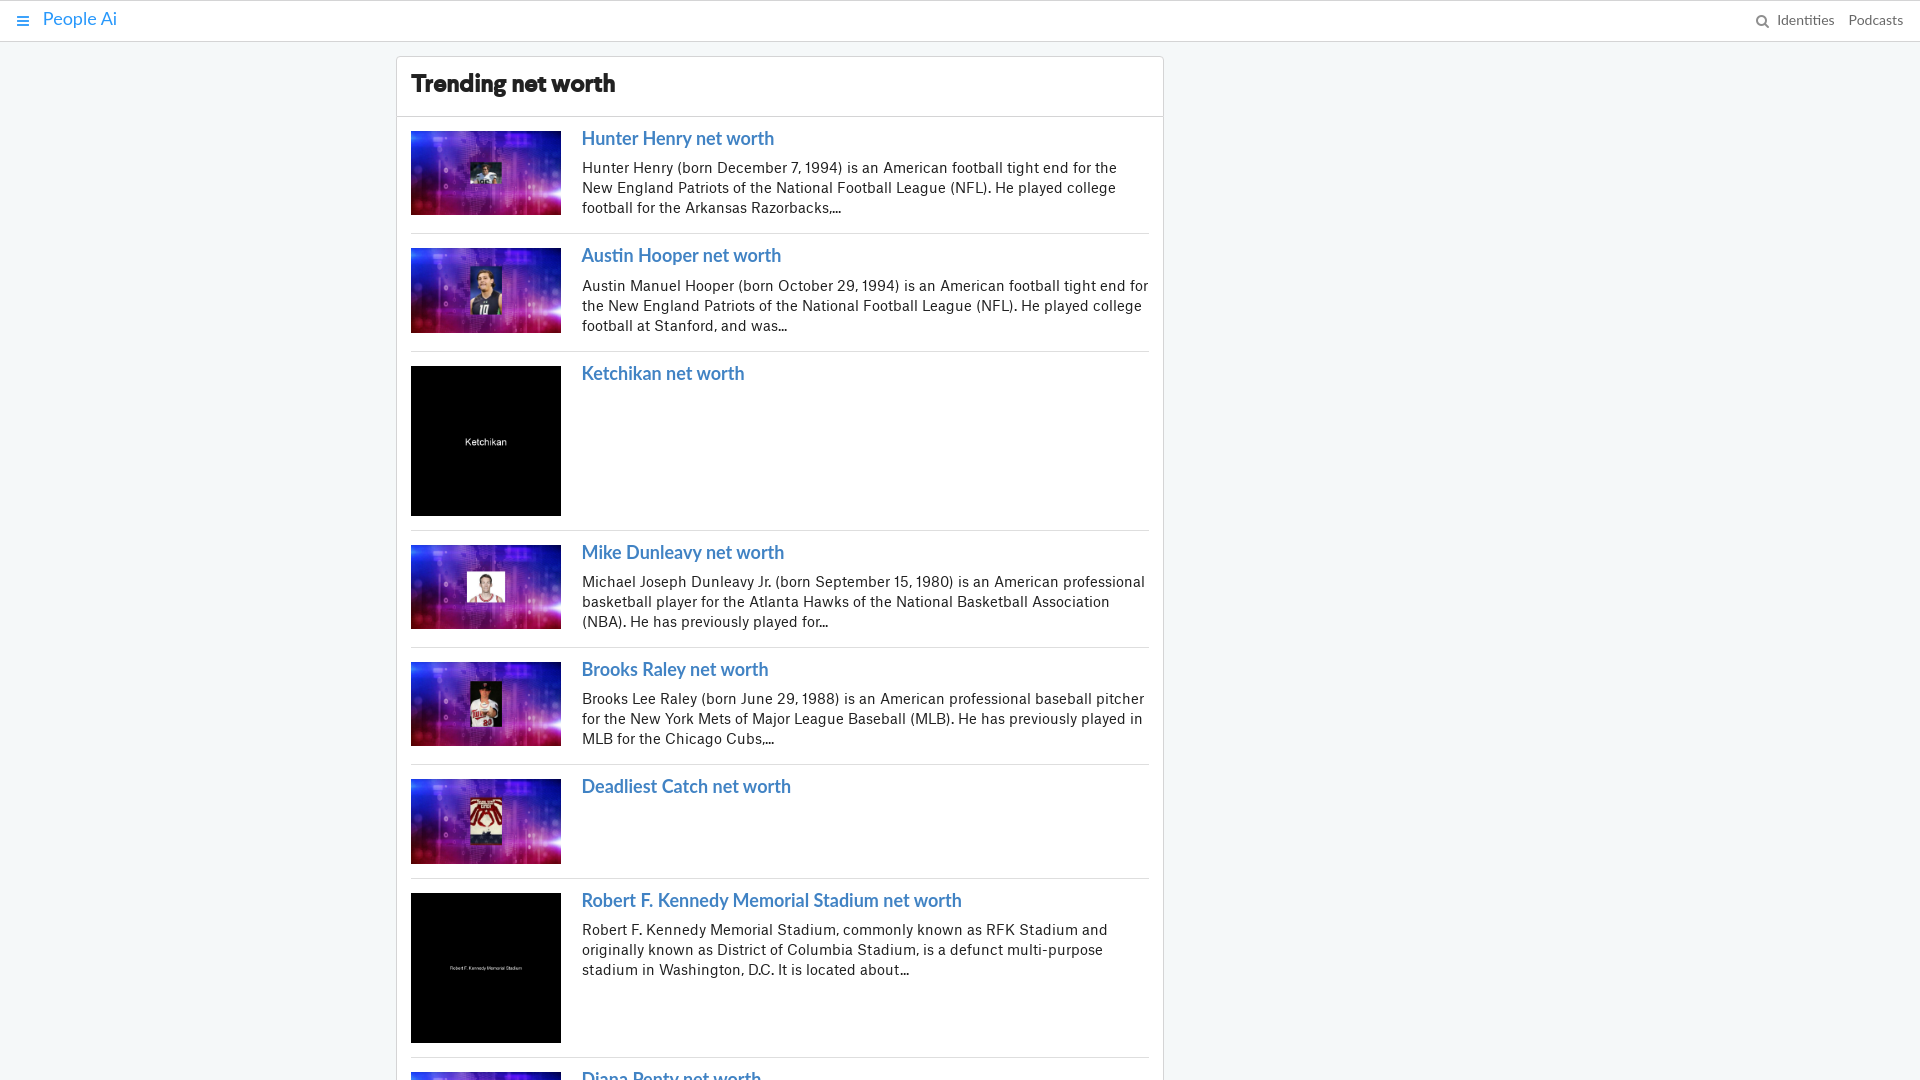Click the Brooks Raley thumbnail image
The width and height of the screenshot is (1920, 1080).
pos(486,704)
